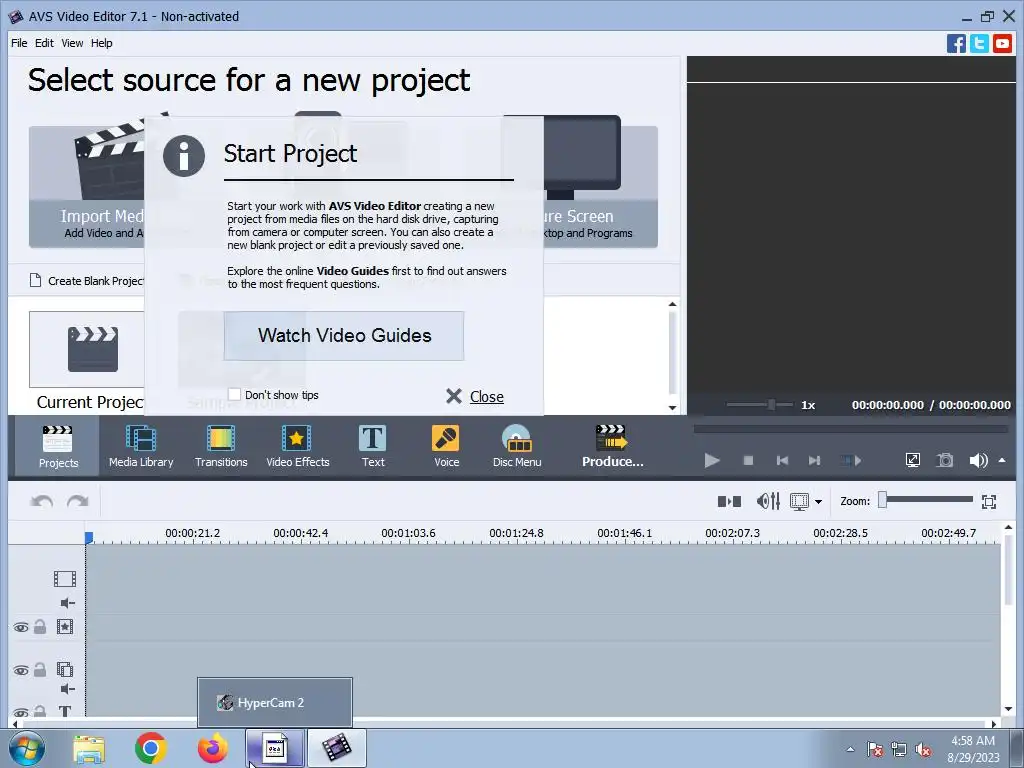Click timeline vertical scrollbar up arrow
Screen dimensions: 1024x768
point(1008,527)
